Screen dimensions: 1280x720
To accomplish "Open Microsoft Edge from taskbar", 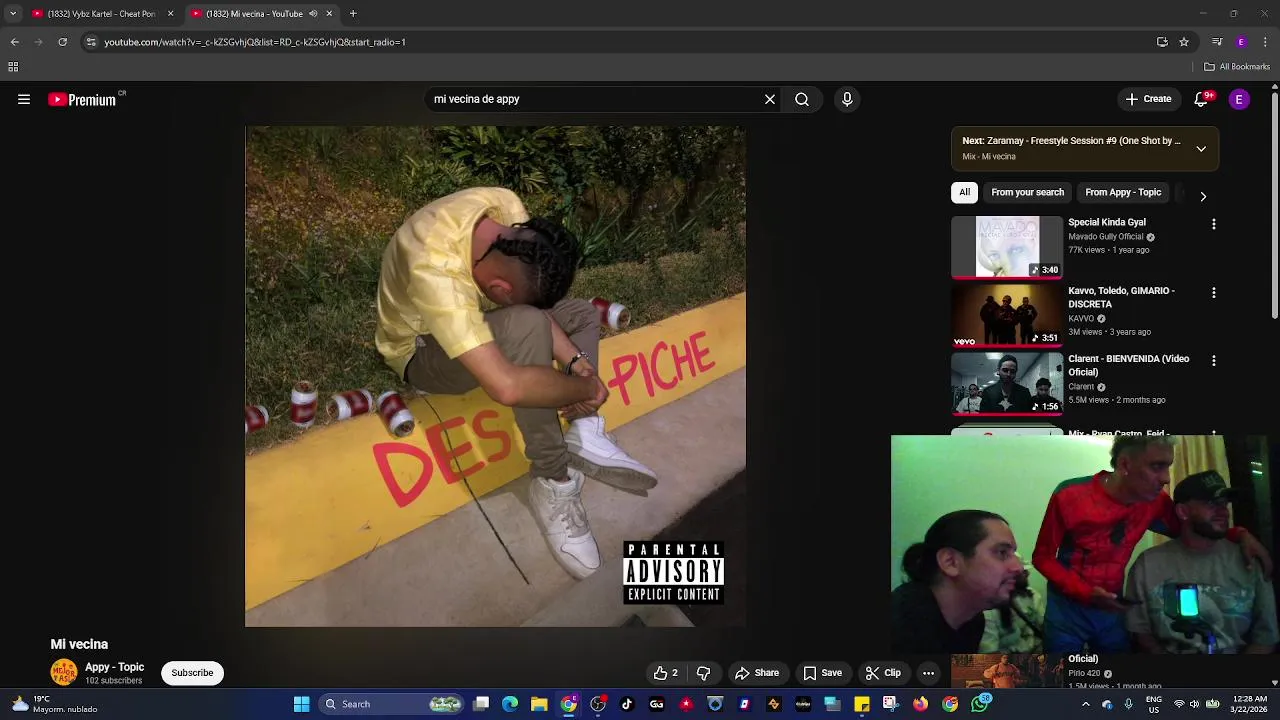I will click(510, 704).
